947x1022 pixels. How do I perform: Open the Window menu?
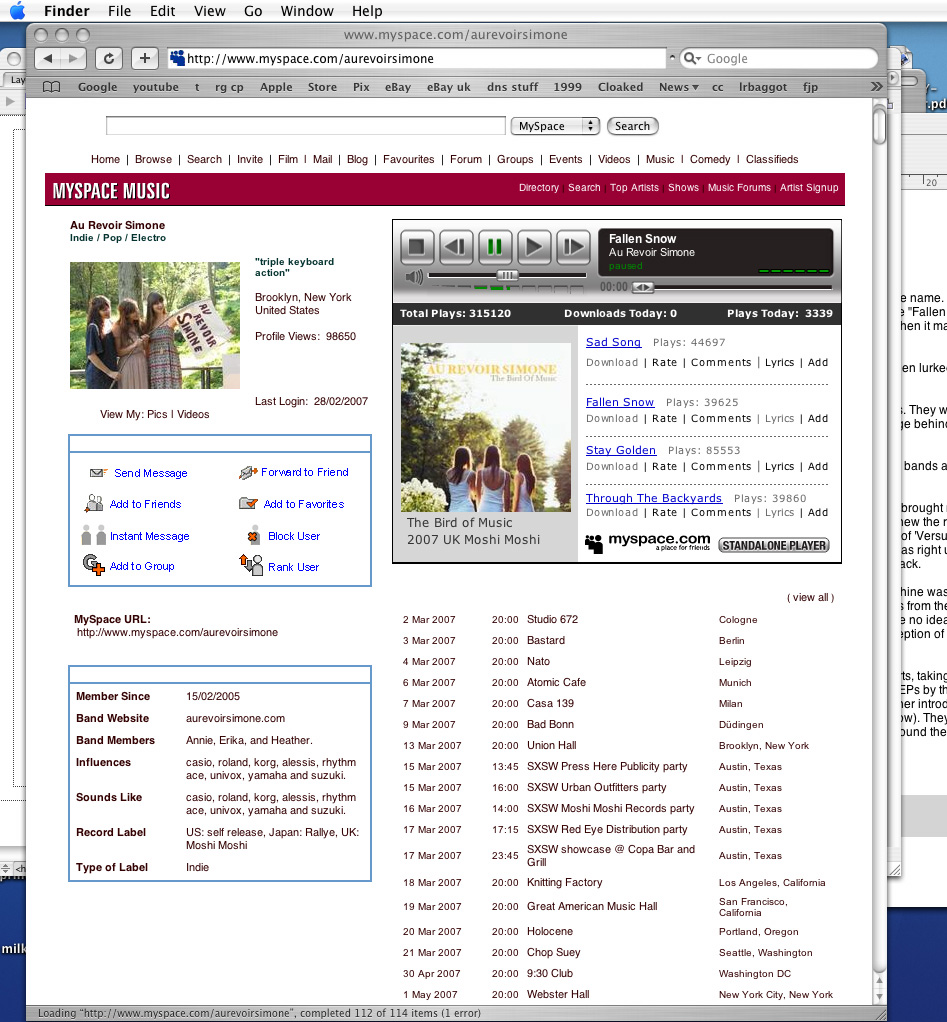307,11
